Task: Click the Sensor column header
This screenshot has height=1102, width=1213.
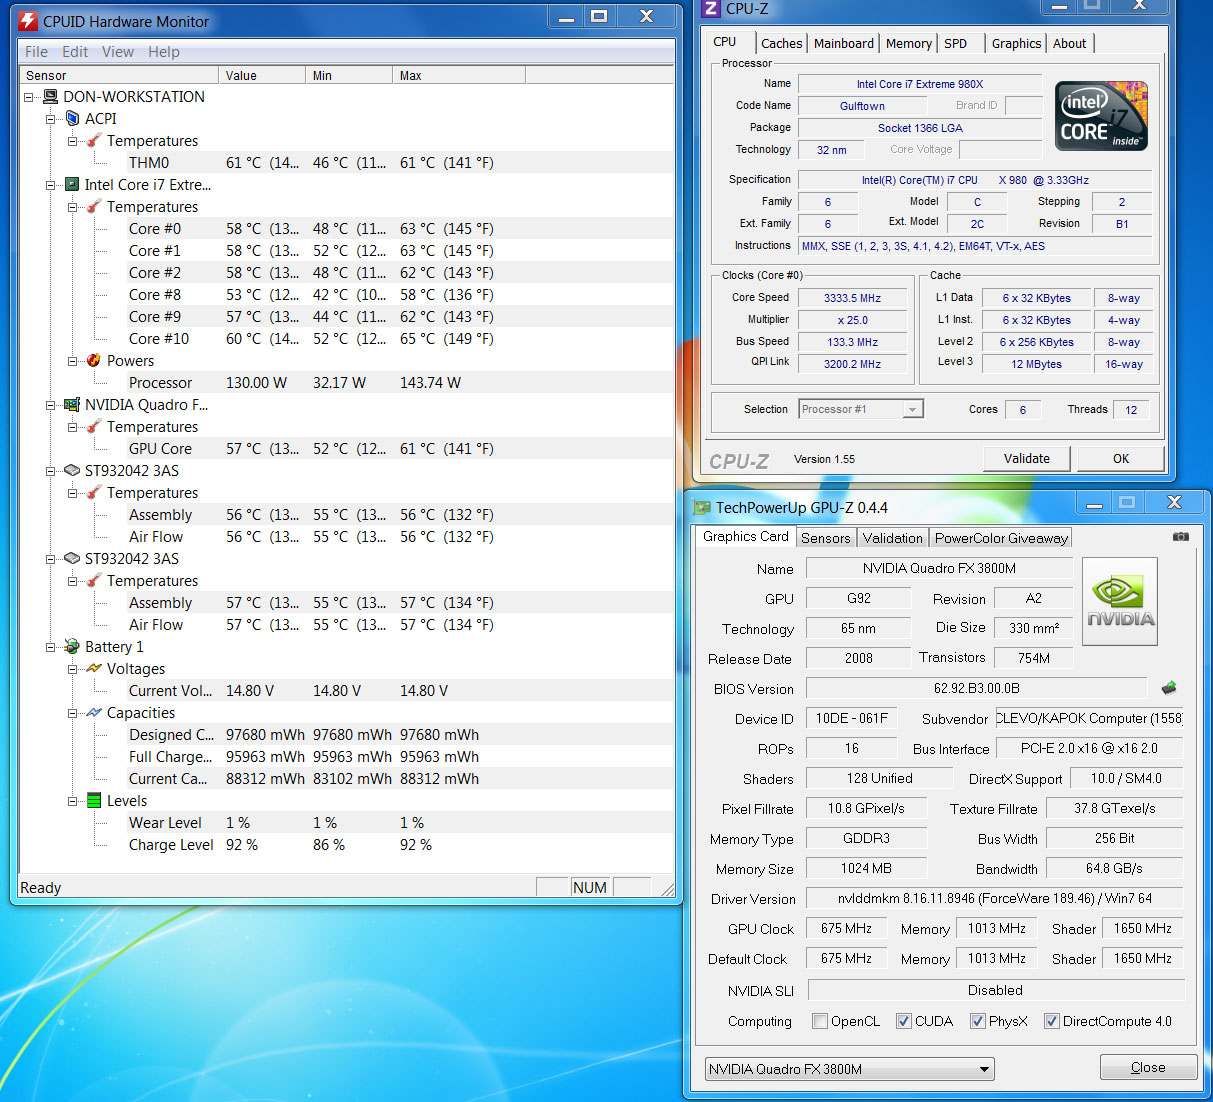Action: coord(119,75)
